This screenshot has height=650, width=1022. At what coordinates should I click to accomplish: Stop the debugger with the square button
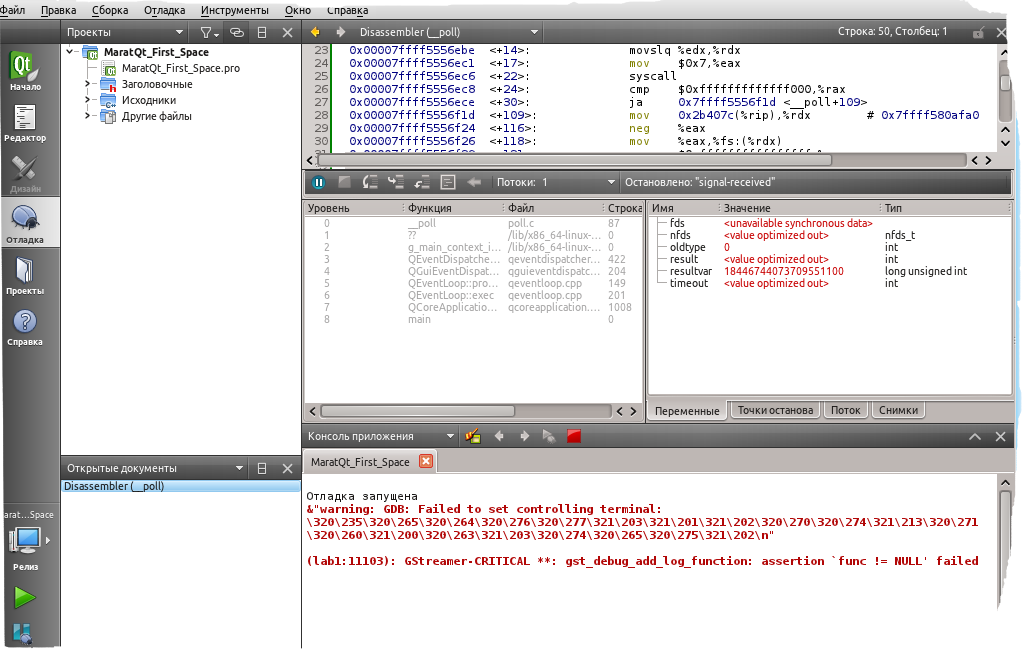(x=344, y=183)
